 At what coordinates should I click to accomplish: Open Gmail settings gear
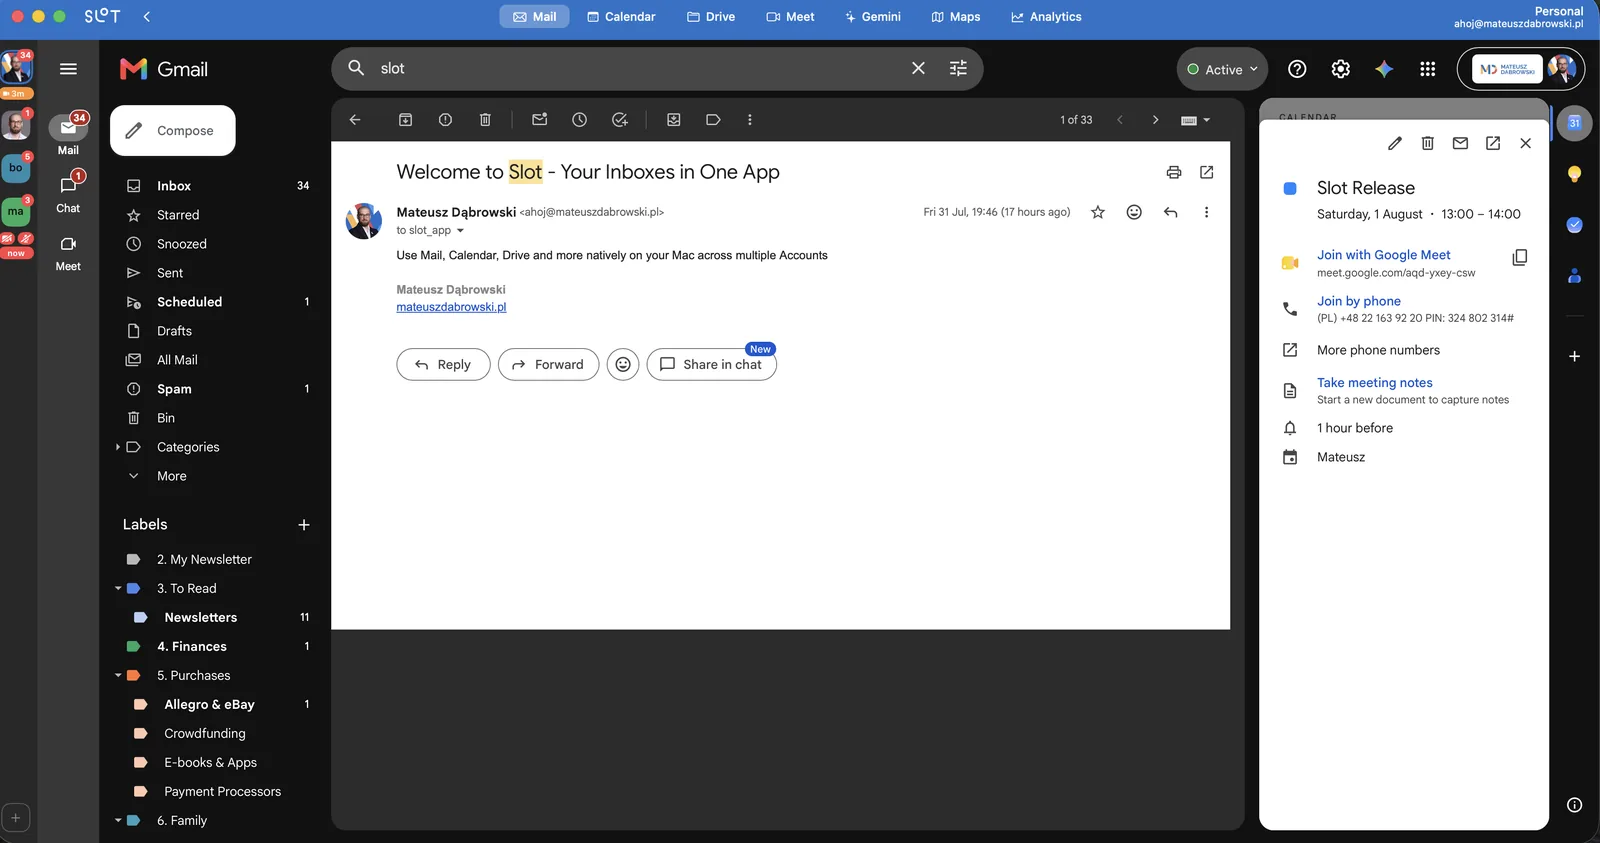click(x=1341, y=69)
